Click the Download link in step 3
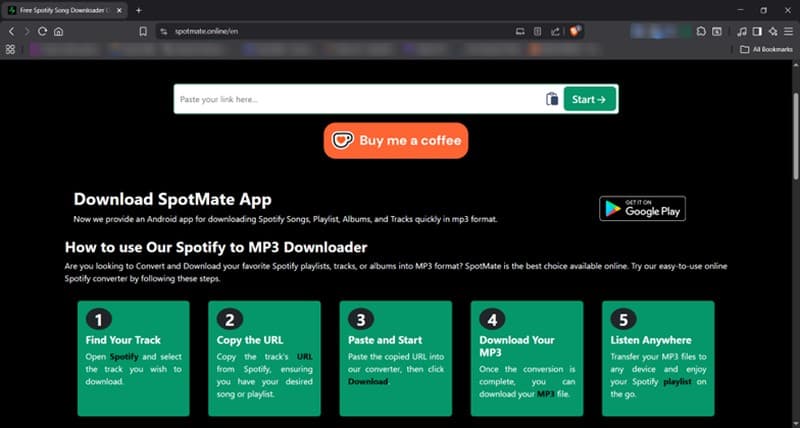Image resolution: width=800 pixels, height=428 pixels. pos(368,382)
